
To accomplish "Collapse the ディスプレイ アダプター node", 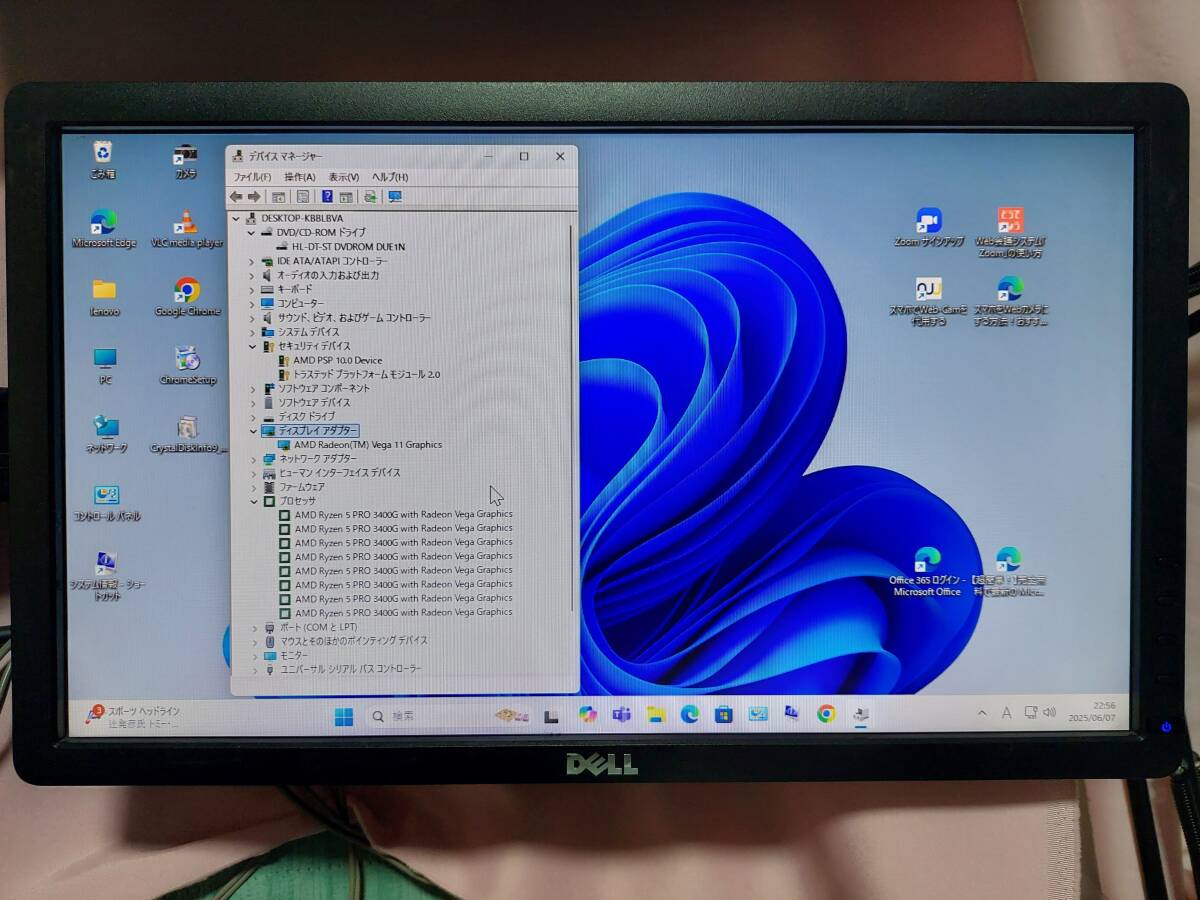I will click(253, 430).
